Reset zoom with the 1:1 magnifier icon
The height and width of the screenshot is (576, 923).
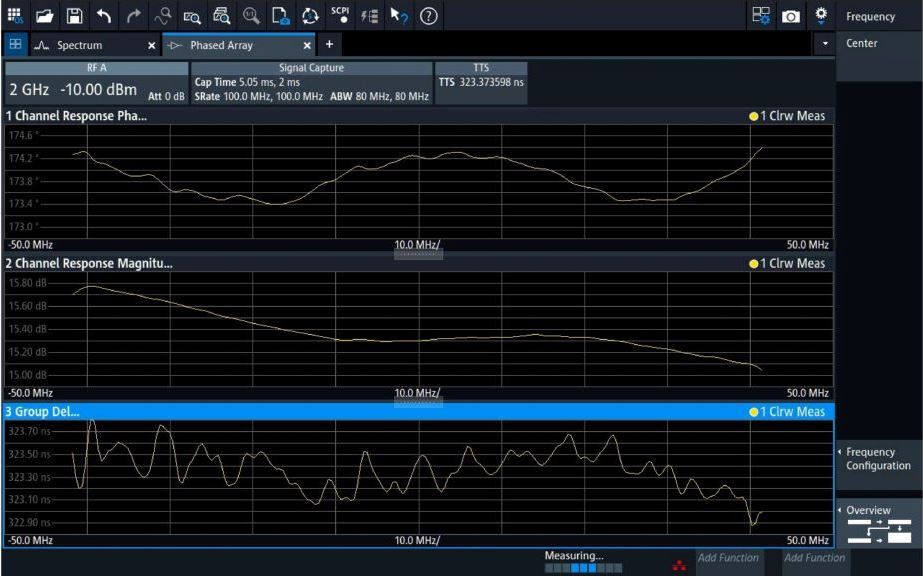(x=251, y=15)
